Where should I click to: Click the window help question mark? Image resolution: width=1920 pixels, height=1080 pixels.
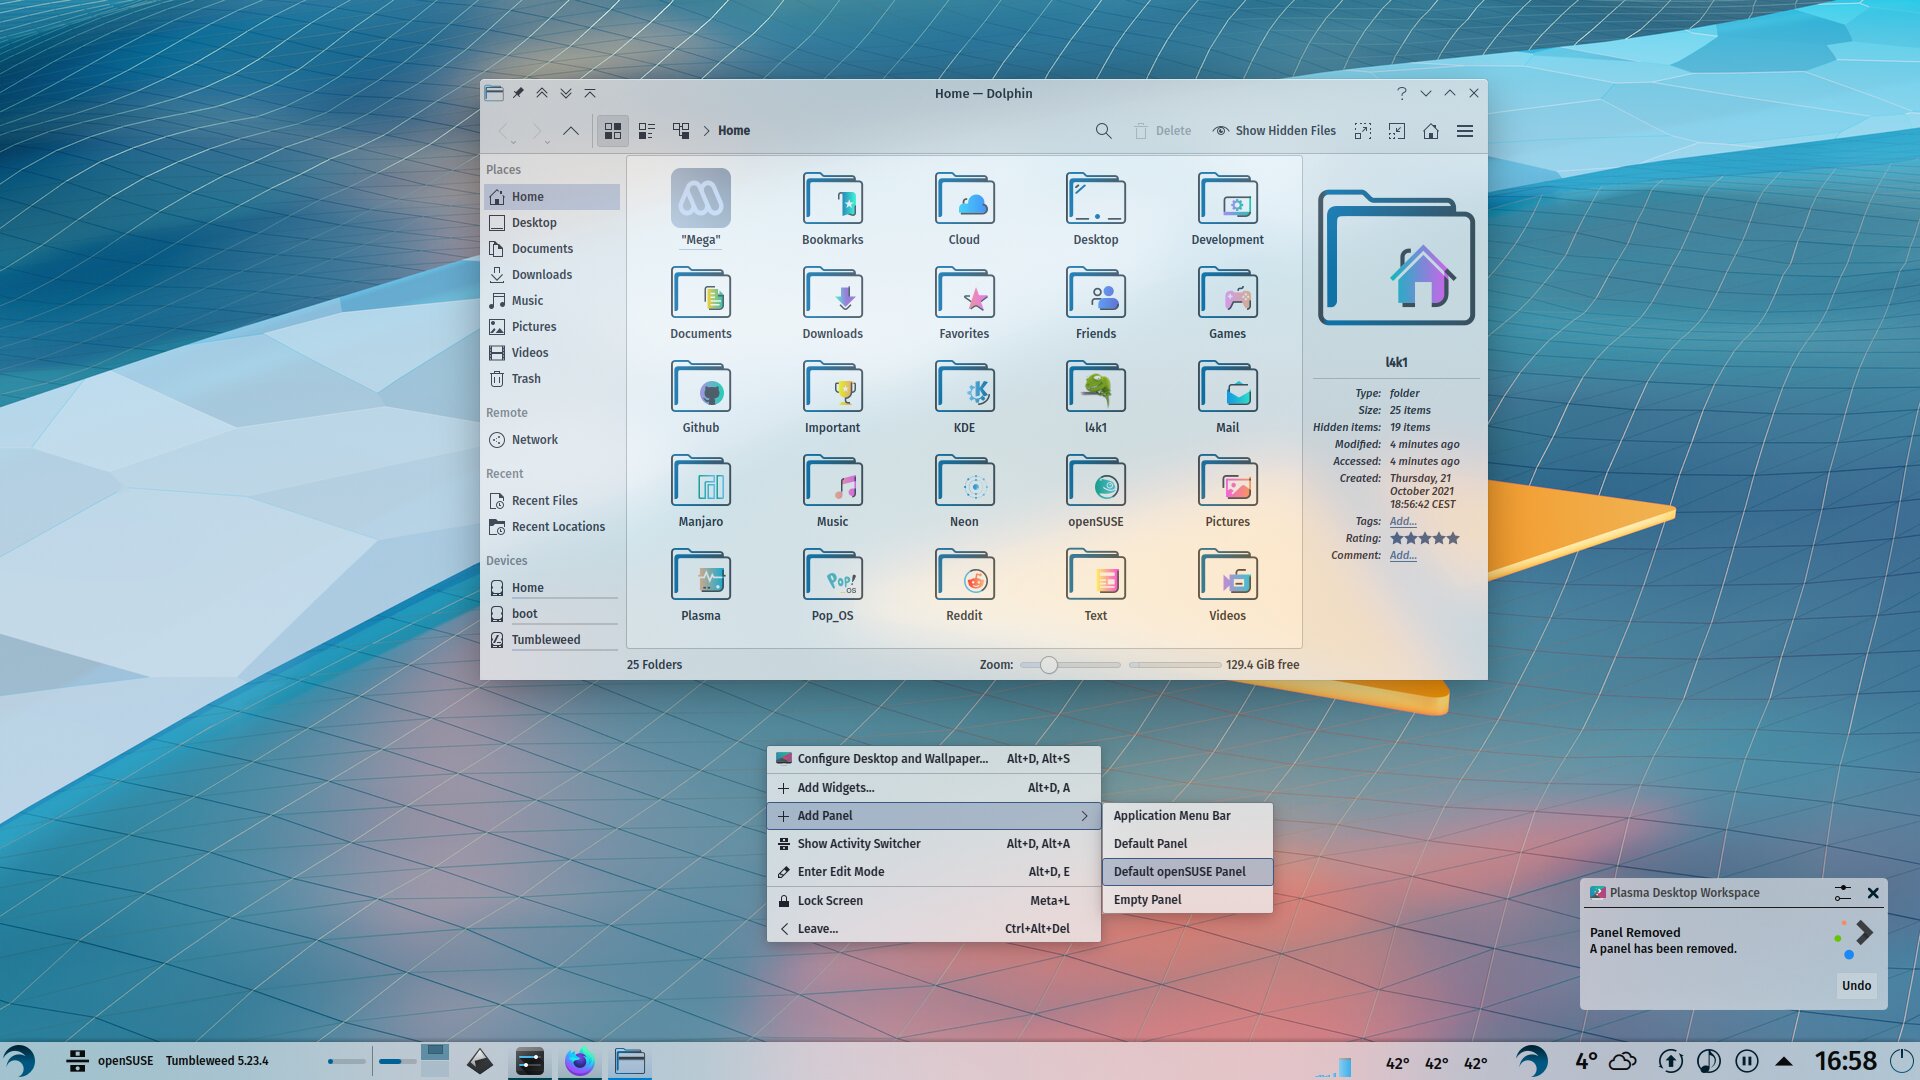(1402, 93)
